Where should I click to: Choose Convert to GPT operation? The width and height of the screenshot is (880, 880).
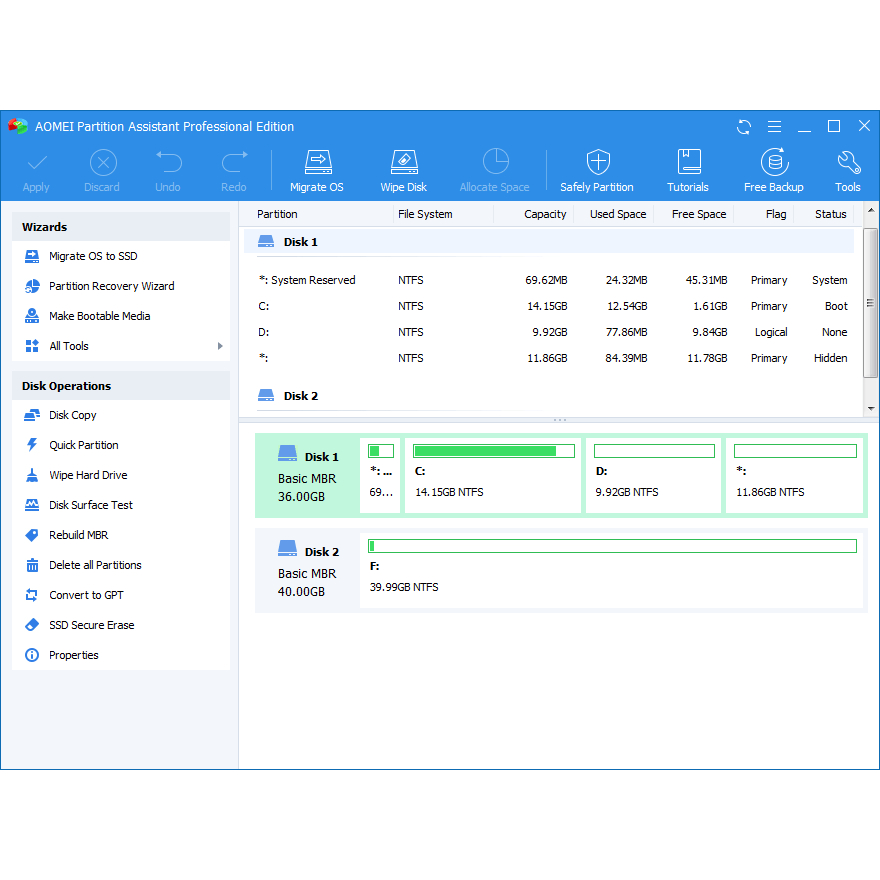point(86,595)
